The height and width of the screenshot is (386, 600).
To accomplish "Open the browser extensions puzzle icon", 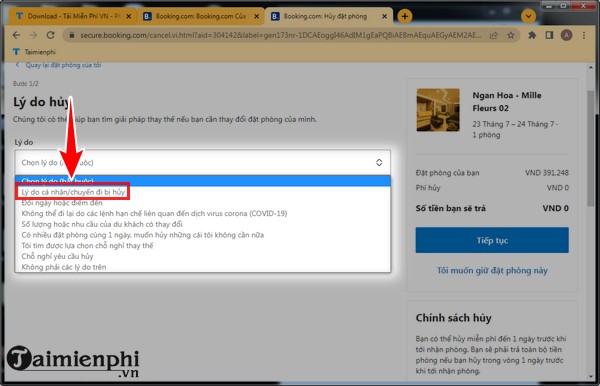I will [x=532, y=35].
